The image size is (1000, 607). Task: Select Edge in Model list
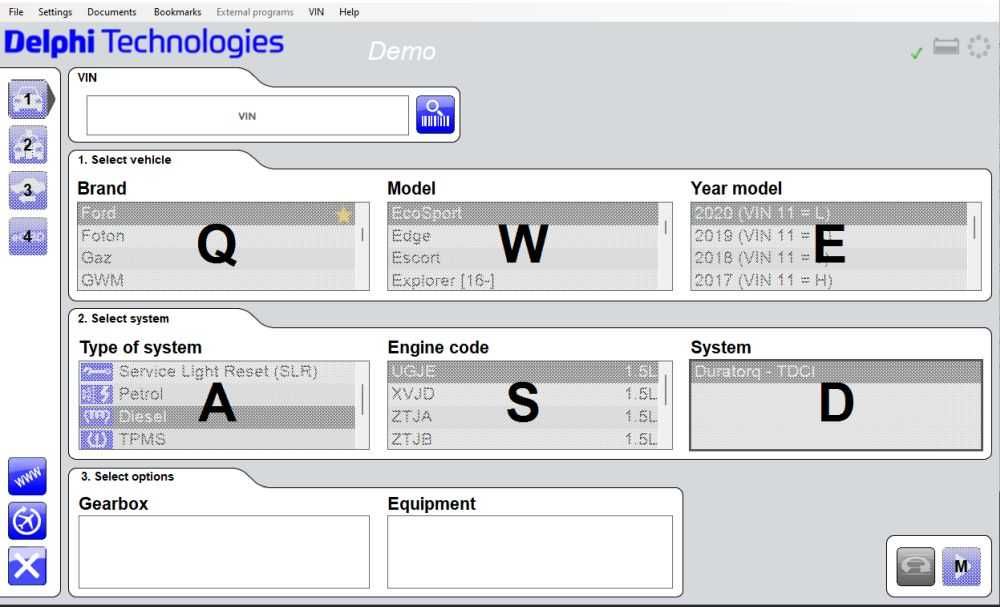click(523, 236)
